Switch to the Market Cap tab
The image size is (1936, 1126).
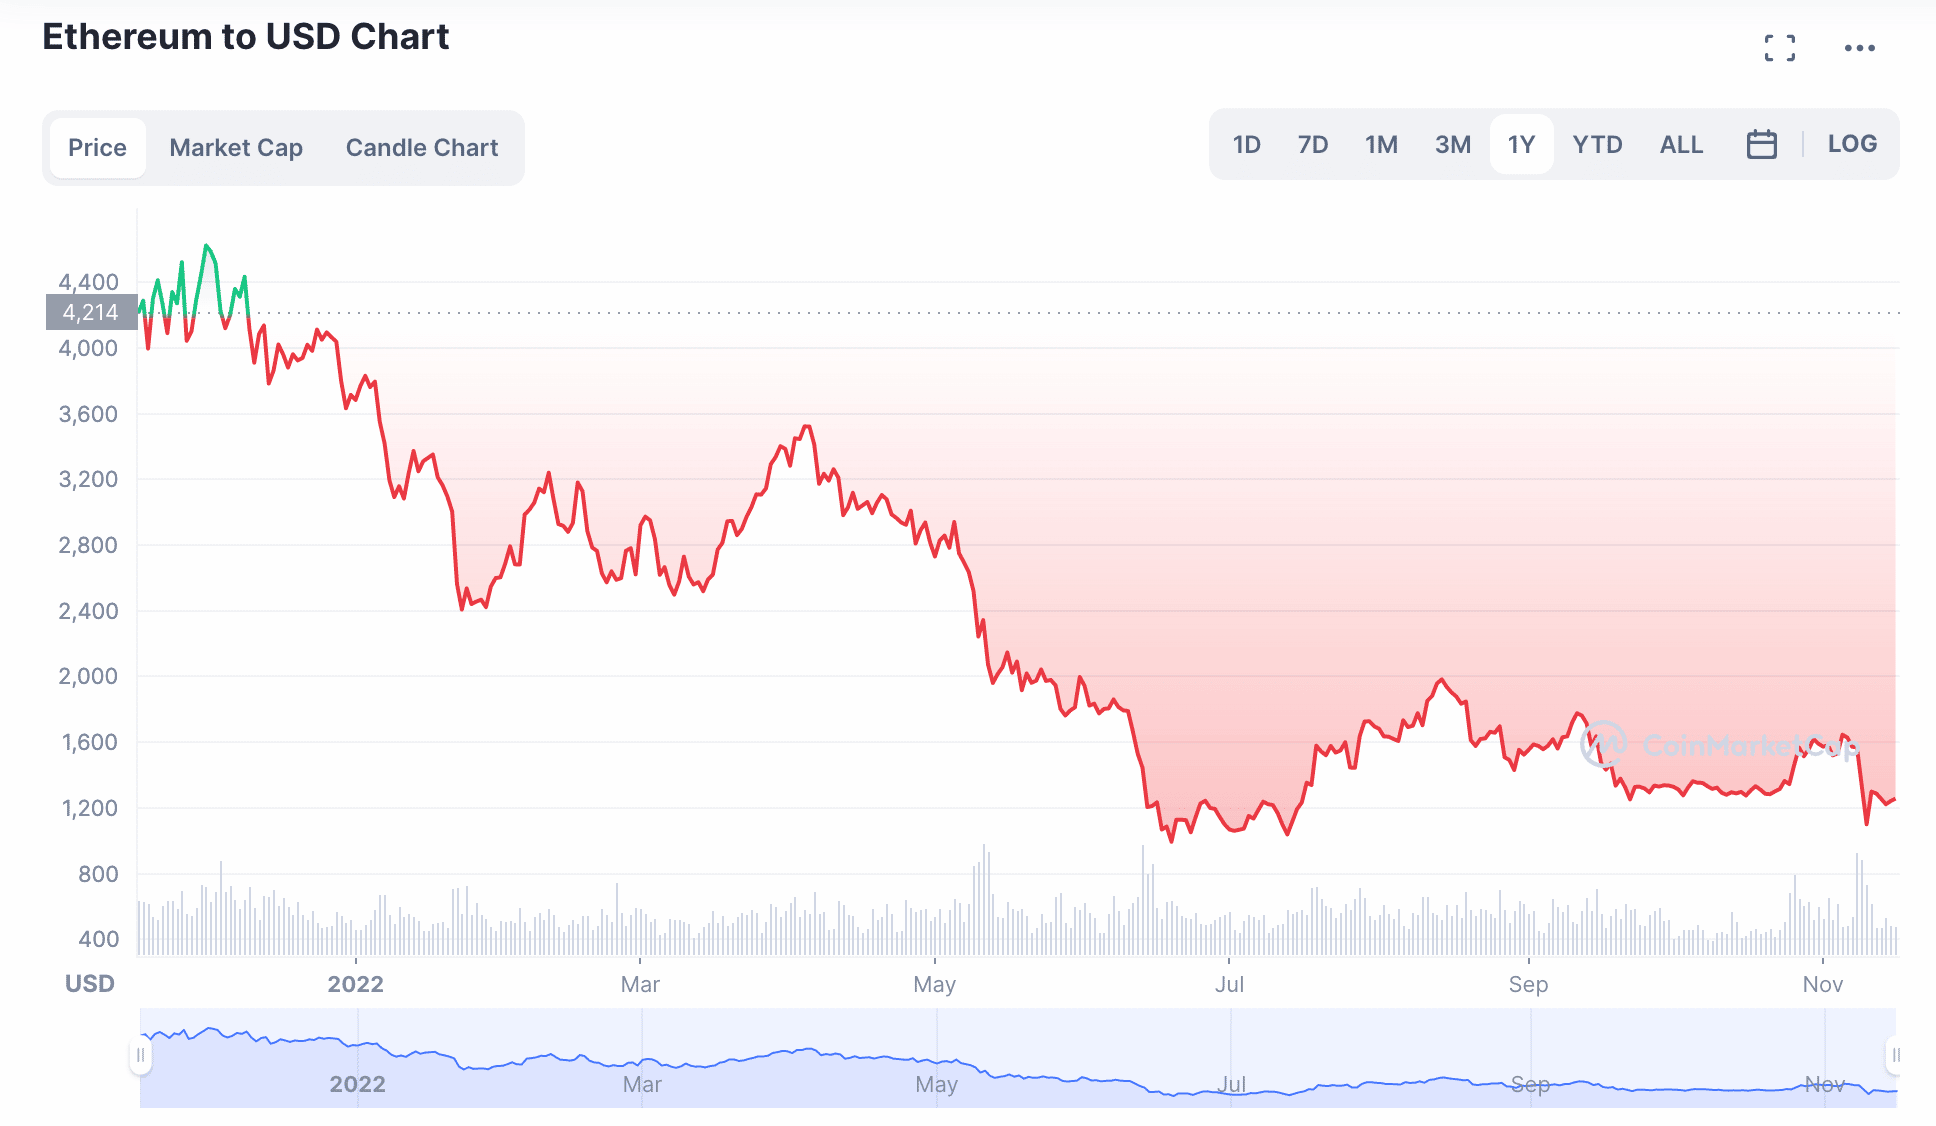236,148
